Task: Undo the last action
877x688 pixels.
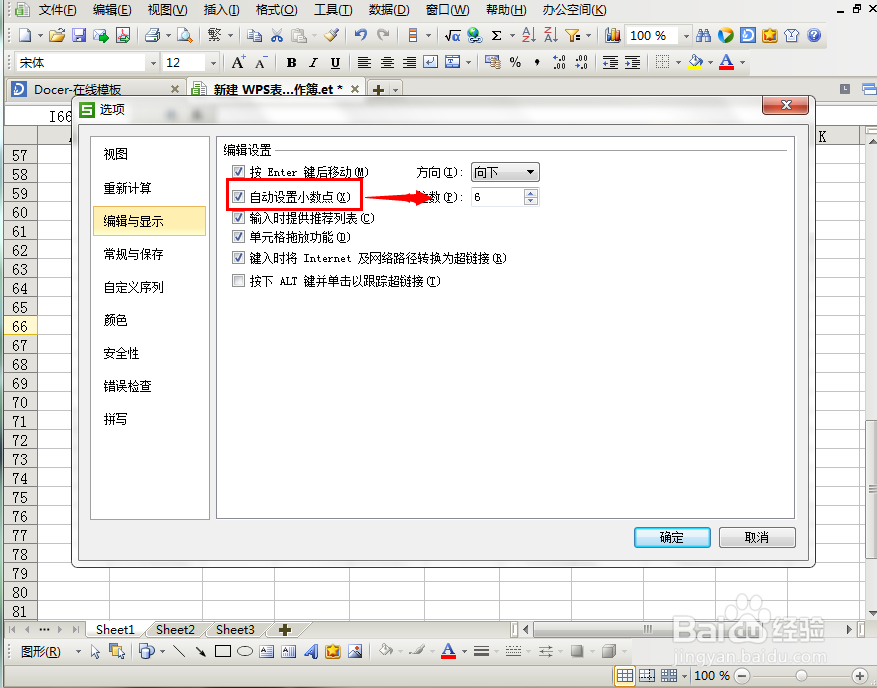Action: pyautogui.click(x=361, y=35)
